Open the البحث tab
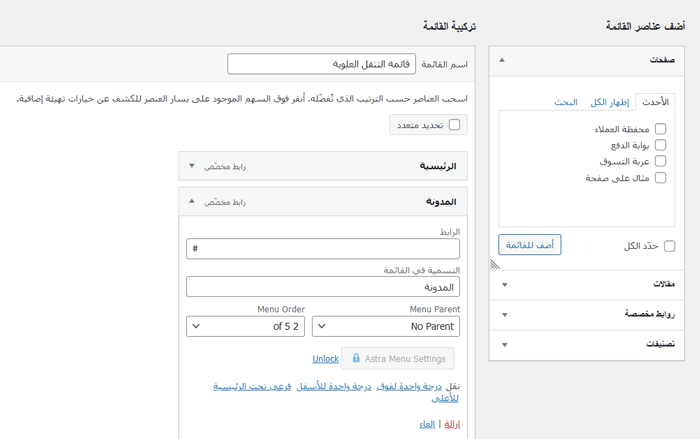This screenshot has width=700, height=439. tap(566, 102)
